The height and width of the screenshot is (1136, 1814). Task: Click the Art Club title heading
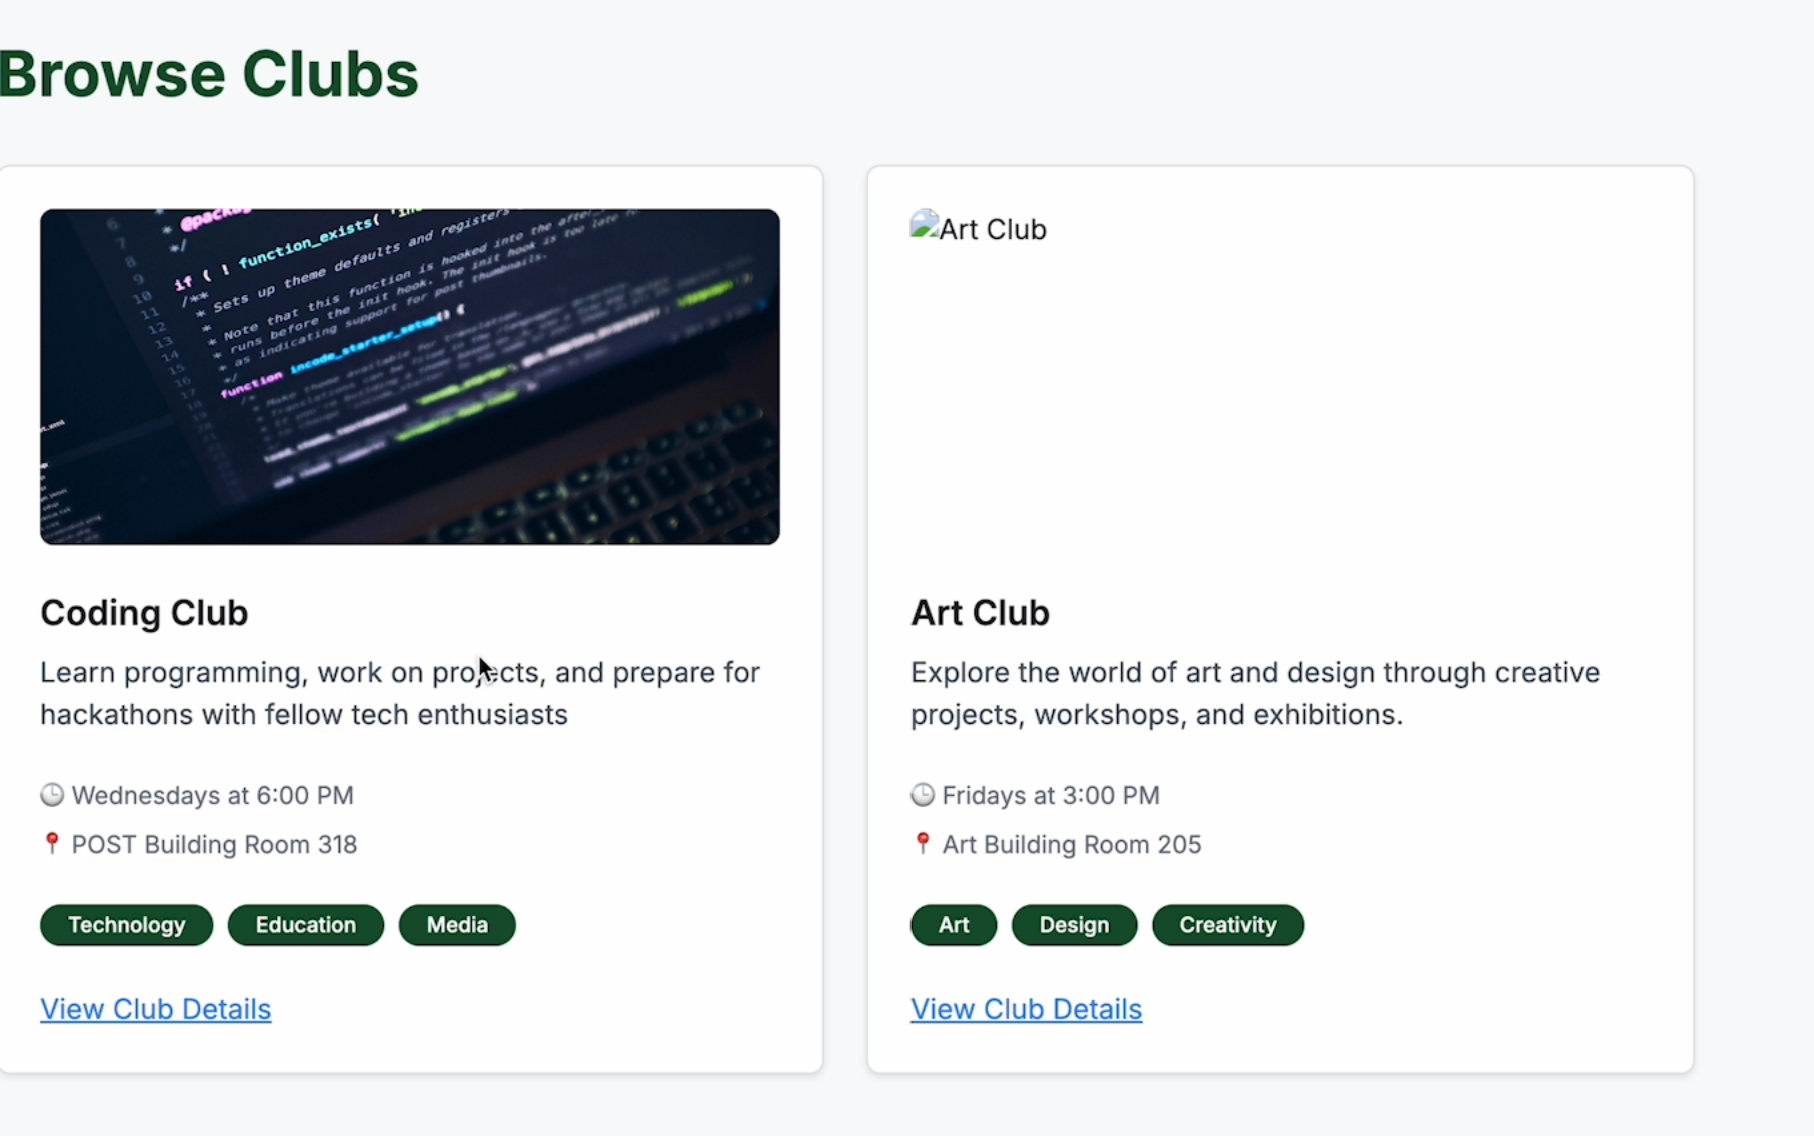(x=979, y=613)
